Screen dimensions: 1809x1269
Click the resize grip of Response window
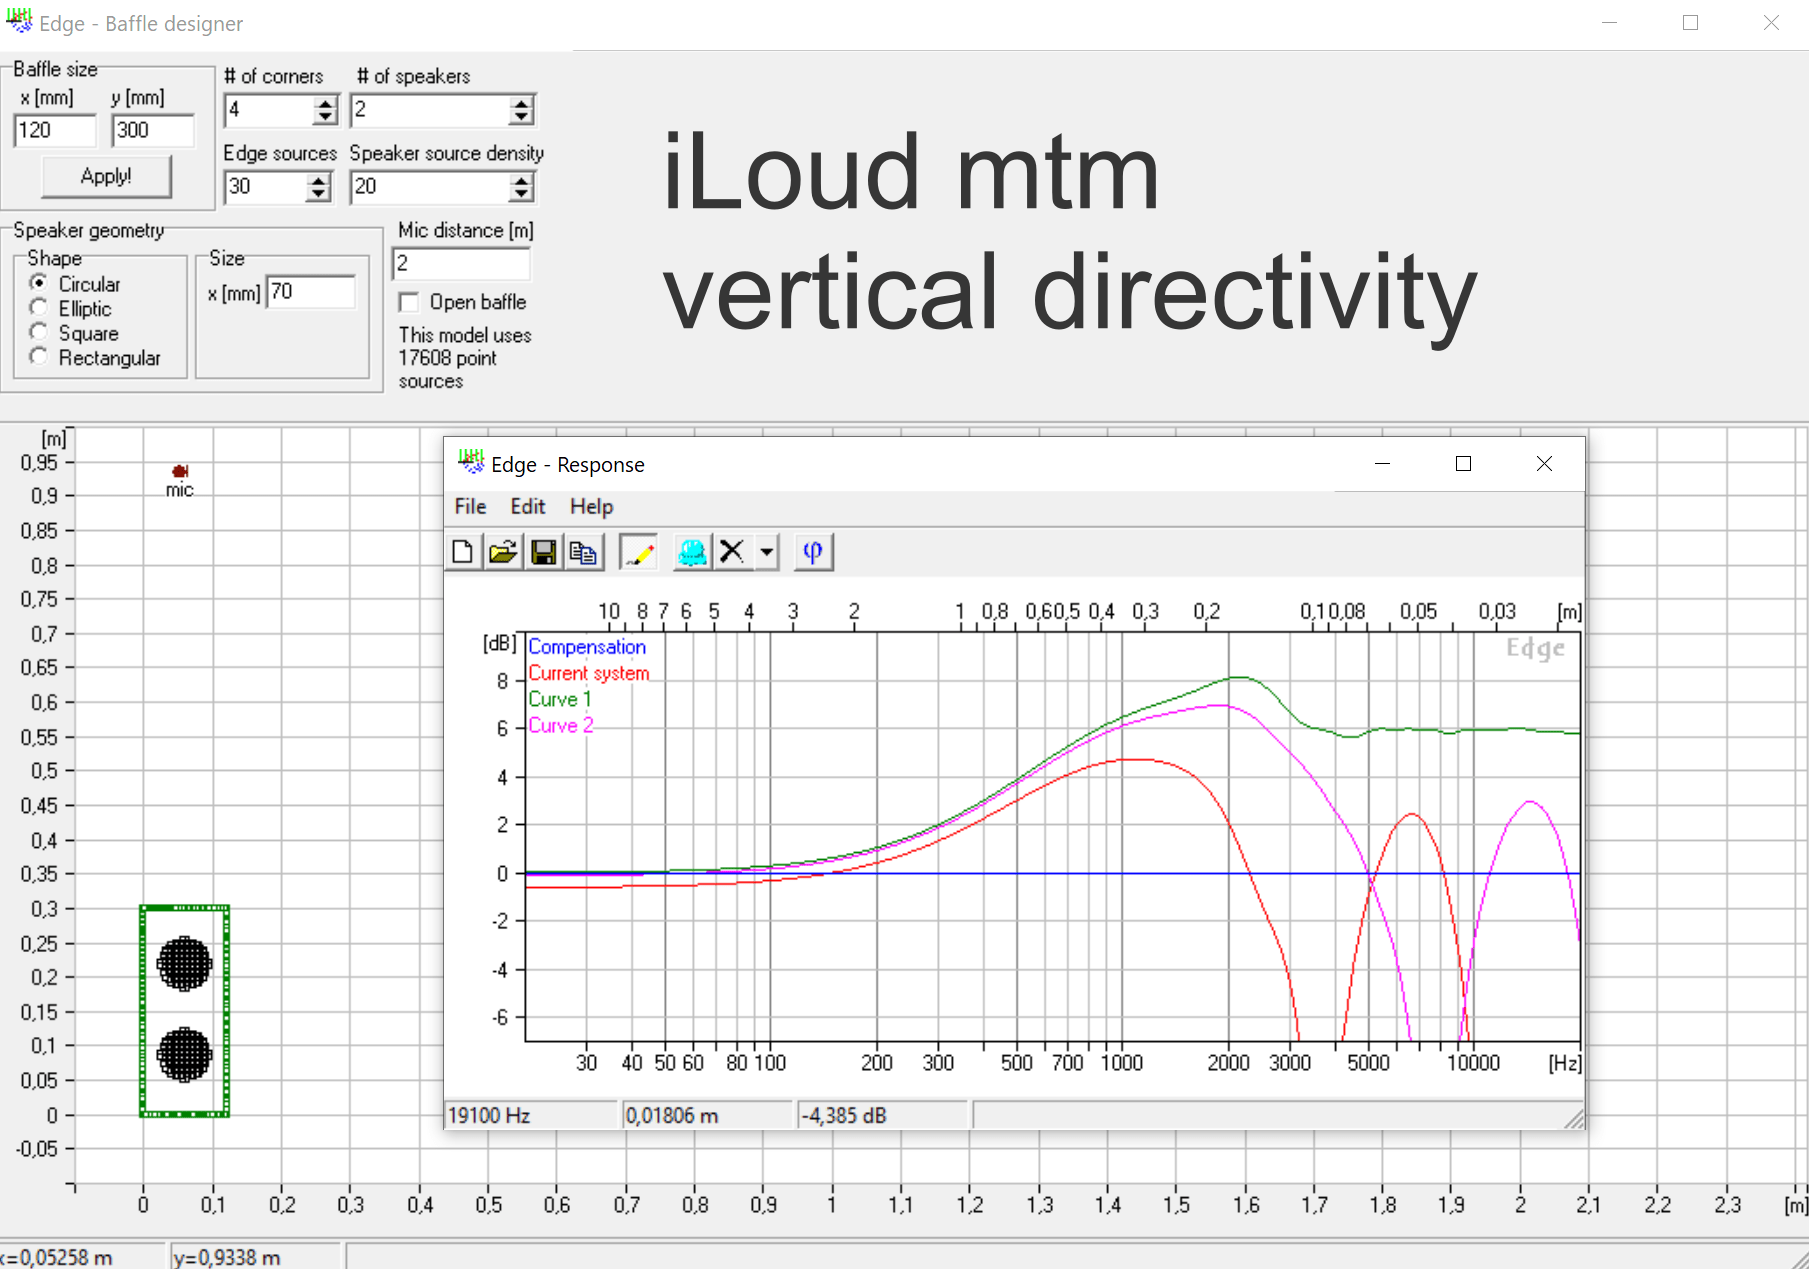[1574, 1119]
